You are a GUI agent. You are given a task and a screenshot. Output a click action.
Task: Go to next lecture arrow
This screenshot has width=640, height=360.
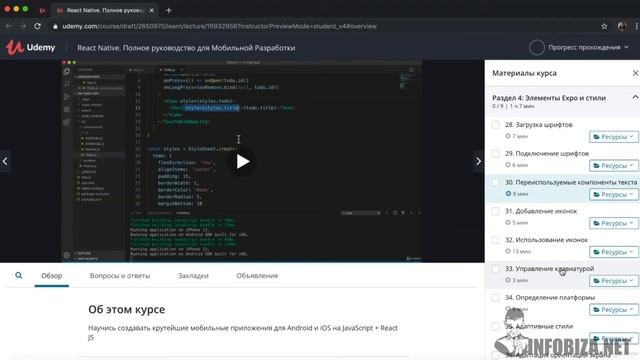(x=478, y=161)
